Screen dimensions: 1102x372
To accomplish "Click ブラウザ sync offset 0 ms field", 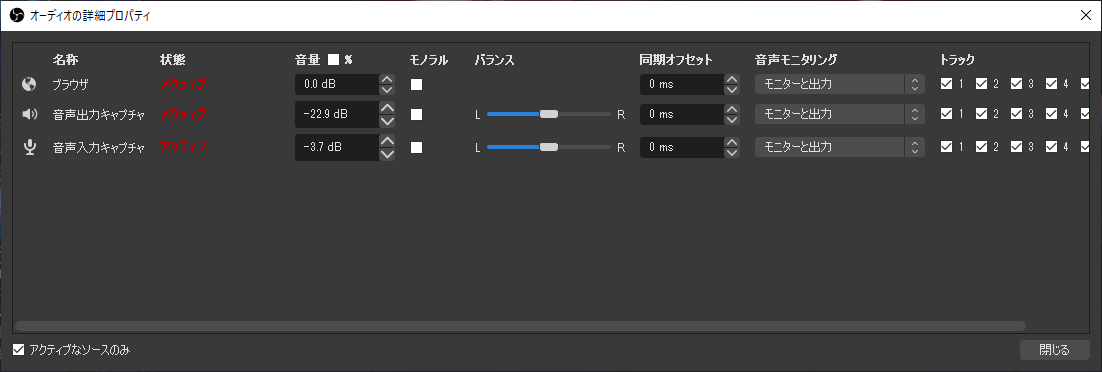I will tap(682, 84).
